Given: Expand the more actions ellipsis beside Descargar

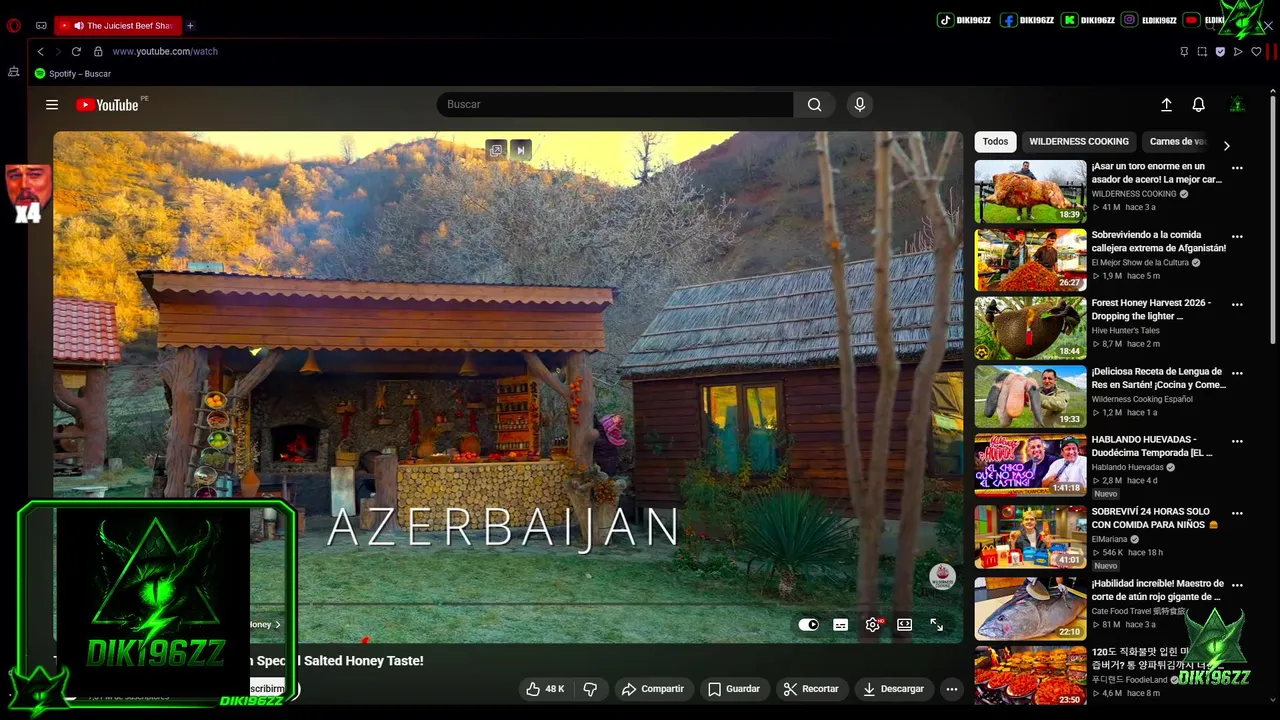Looking at the screenshot, I should tap(952, 689).
